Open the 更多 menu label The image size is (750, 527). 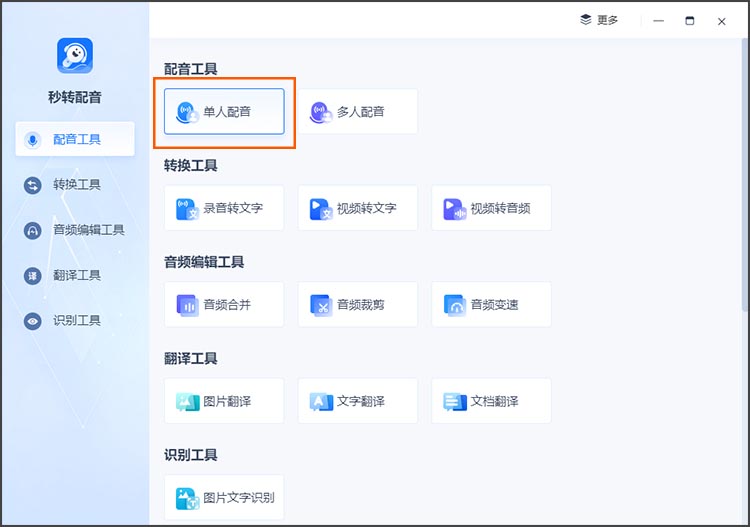pyautogui.click(x=607, y=20)
